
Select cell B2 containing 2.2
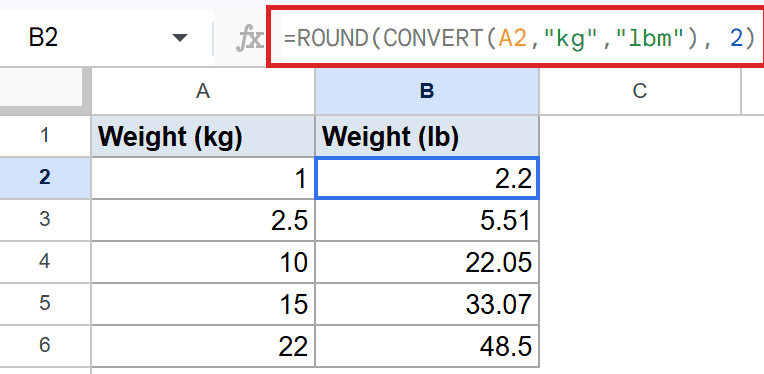click(x=427, y=178)
